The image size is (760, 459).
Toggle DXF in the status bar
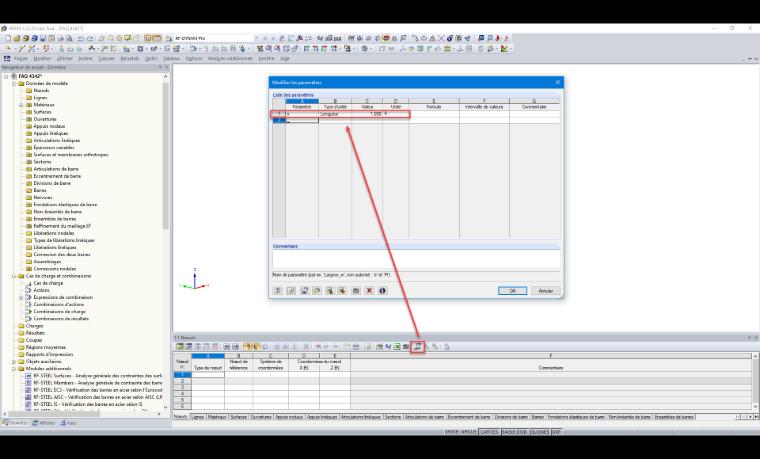coord(556,432)
